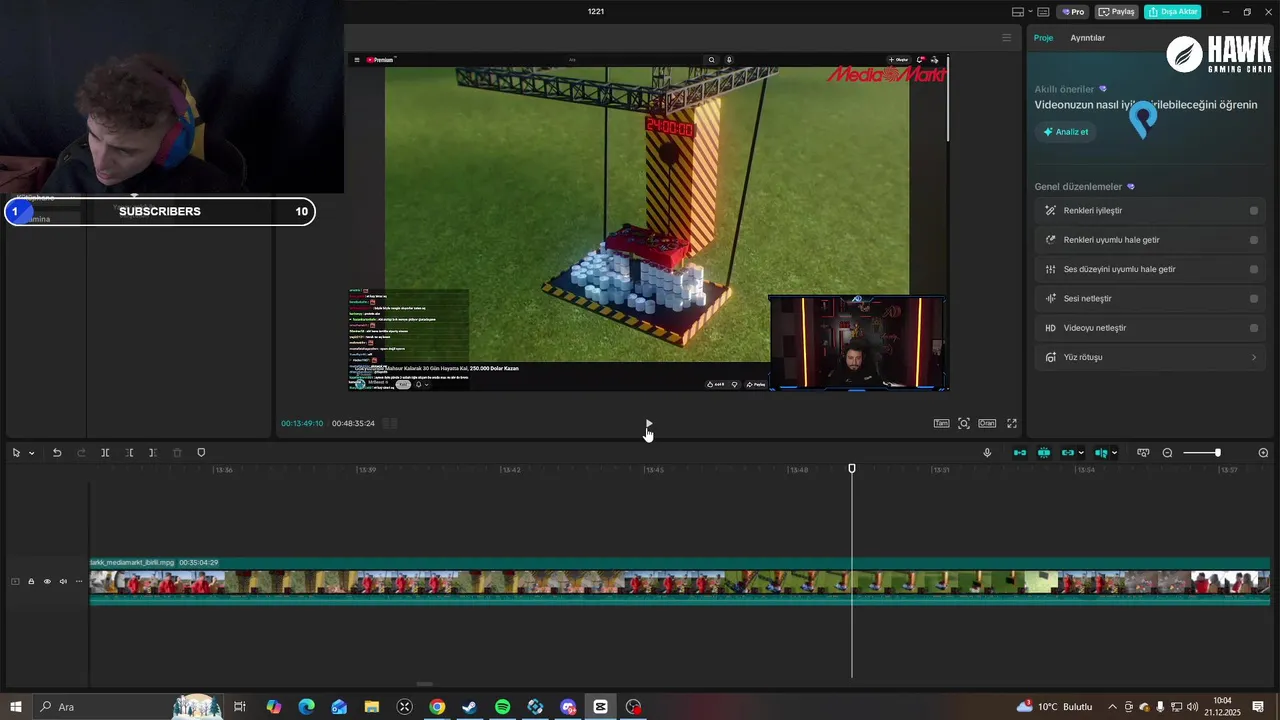The height and width of the screenshot is (720, 1280).
Task: Select the tarkk_mediamarkt_ibirlii.mpg clip
Action: point(680,581)
